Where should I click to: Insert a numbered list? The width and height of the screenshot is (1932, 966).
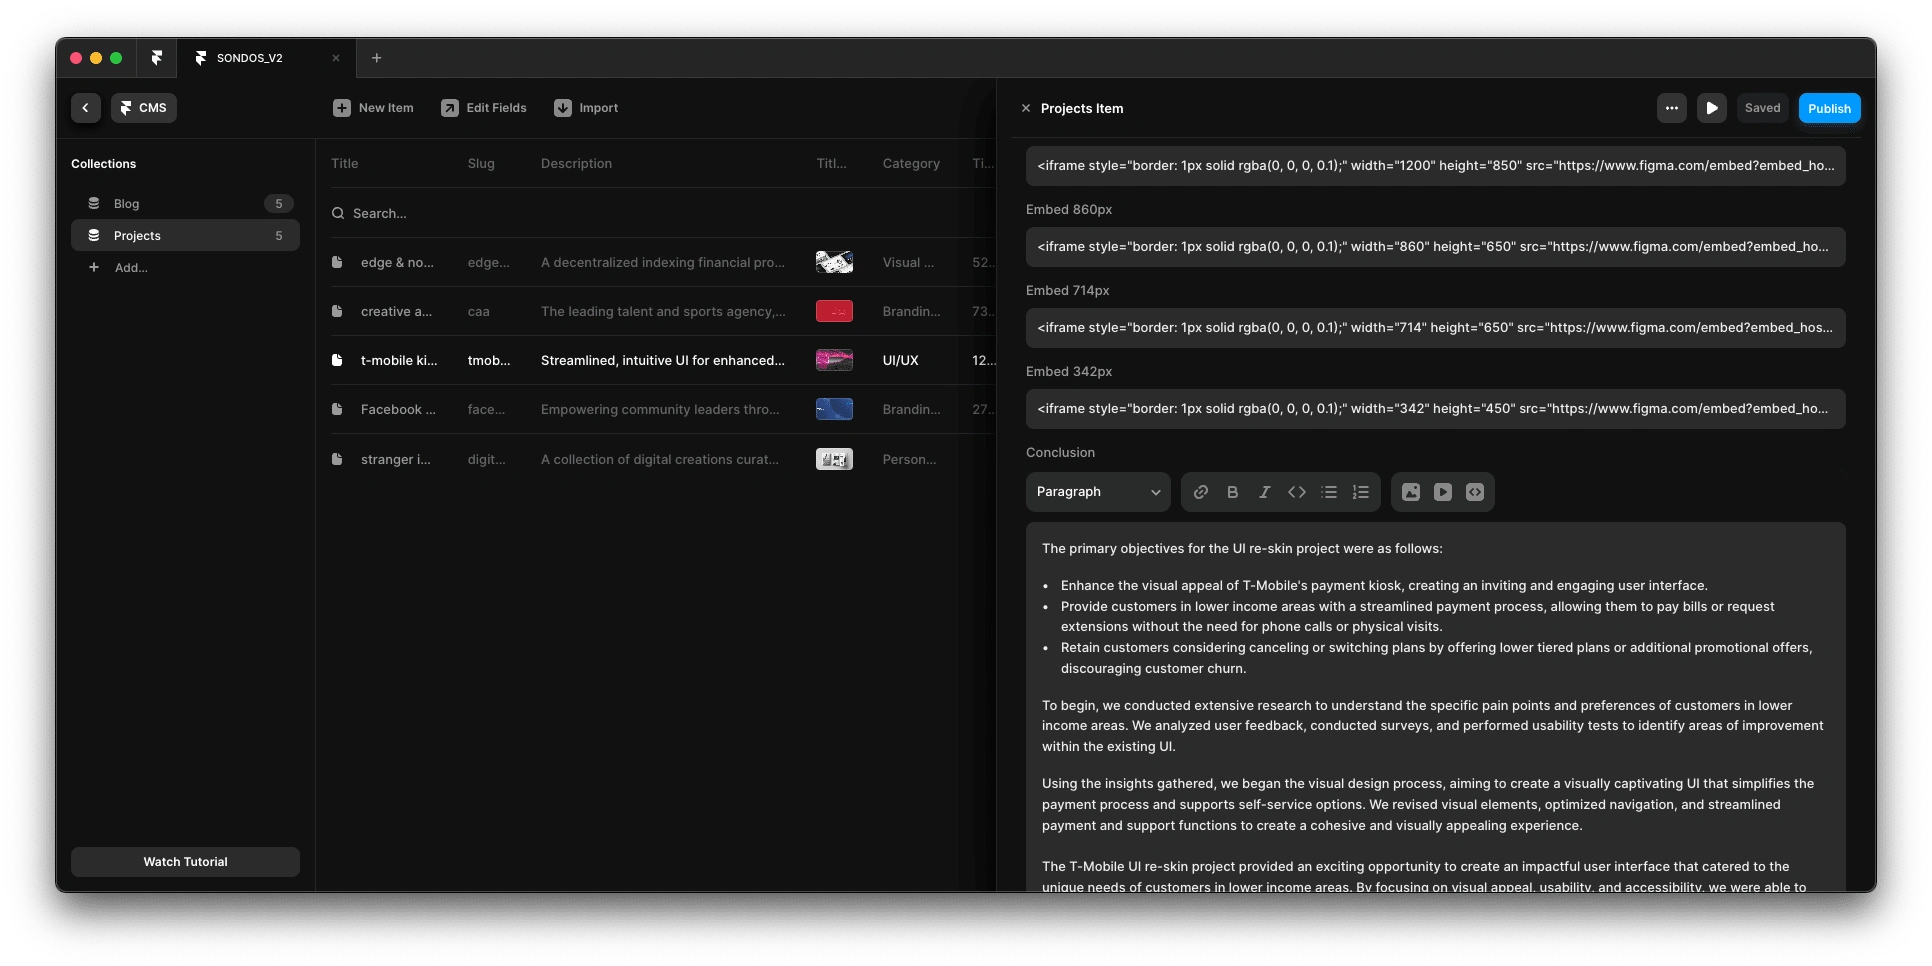[1361, 492]
